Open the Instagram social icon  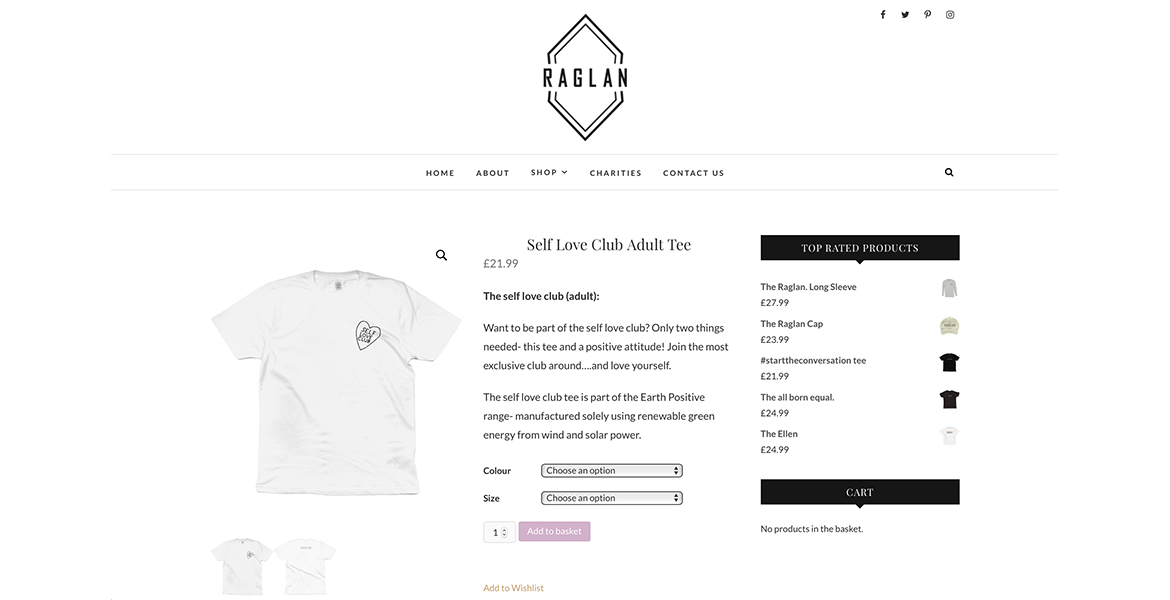pyautogui.click(x=950, y=14)
